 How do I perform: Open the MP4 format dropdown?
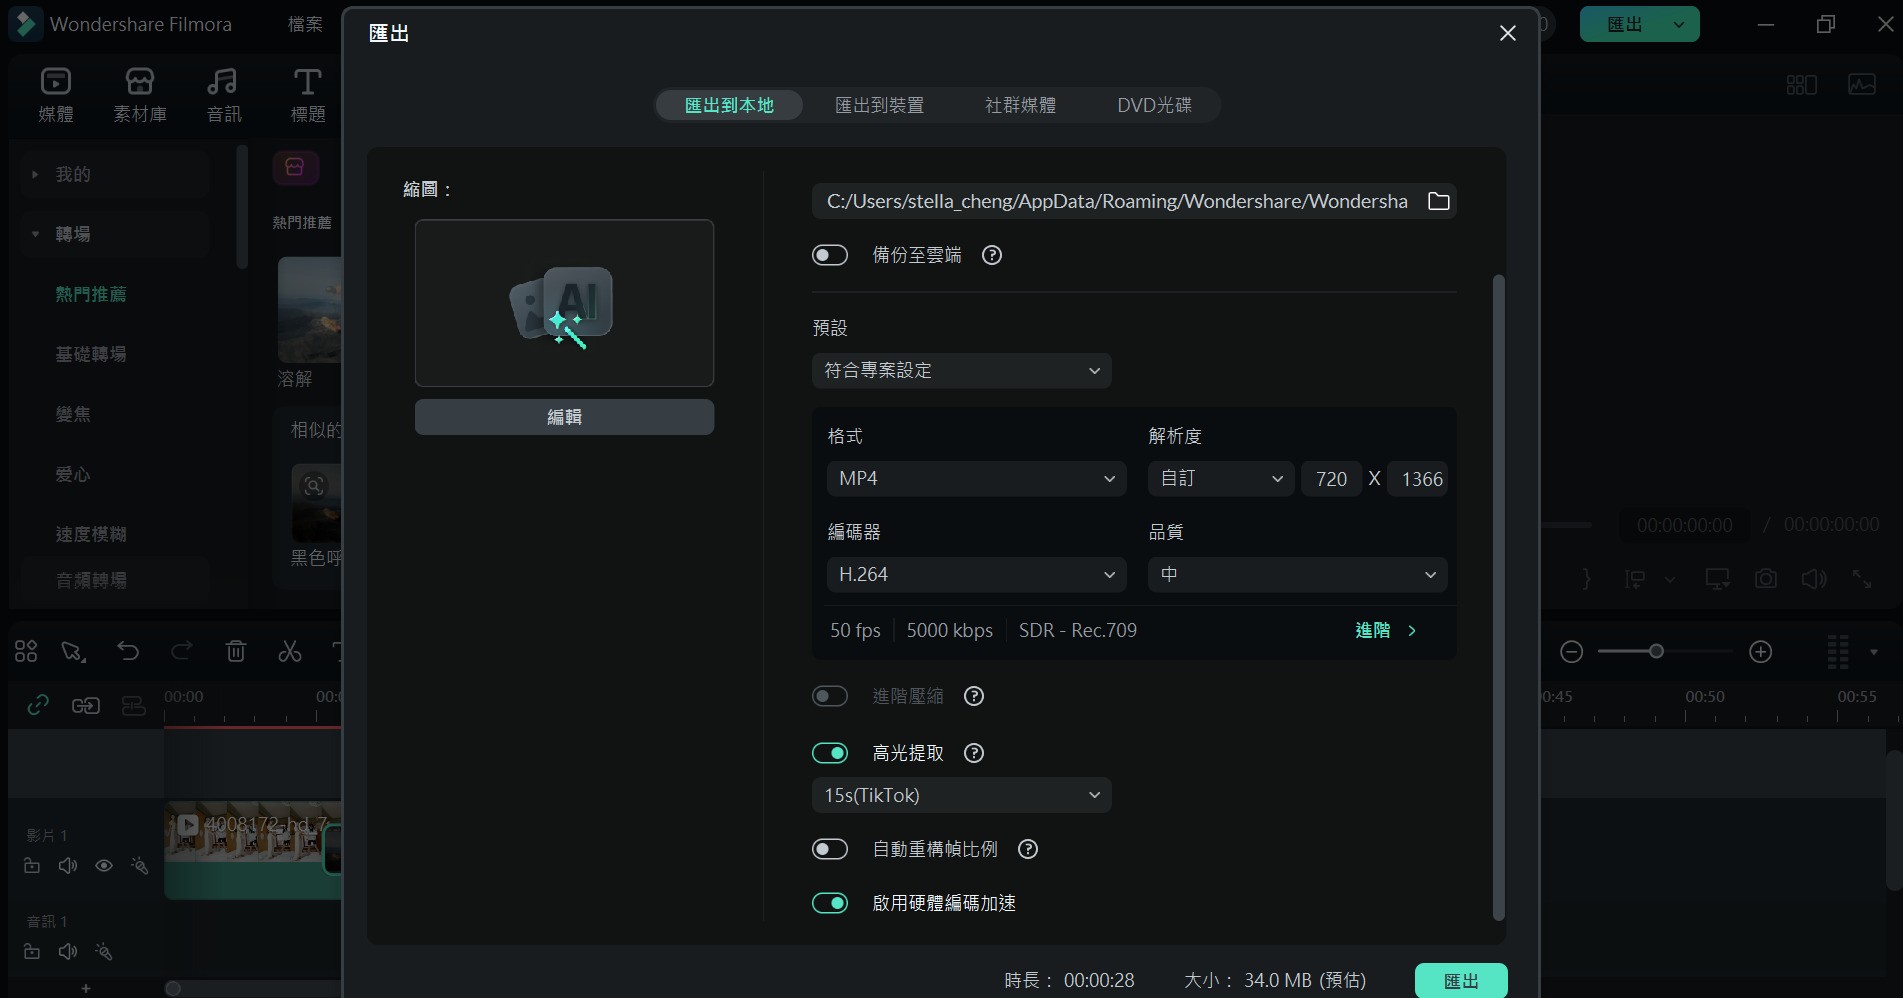tap(975, 478)
